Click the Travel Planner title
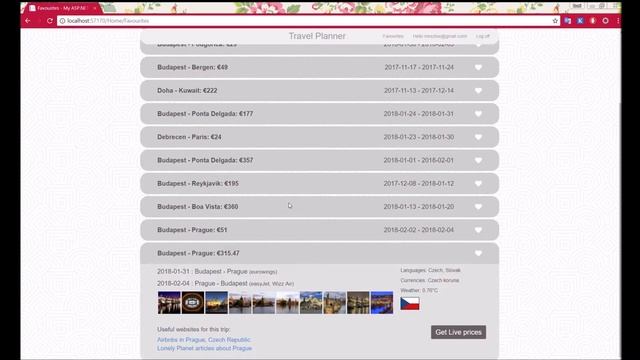Screen dimensions: 640x360 tap(317, 36)
